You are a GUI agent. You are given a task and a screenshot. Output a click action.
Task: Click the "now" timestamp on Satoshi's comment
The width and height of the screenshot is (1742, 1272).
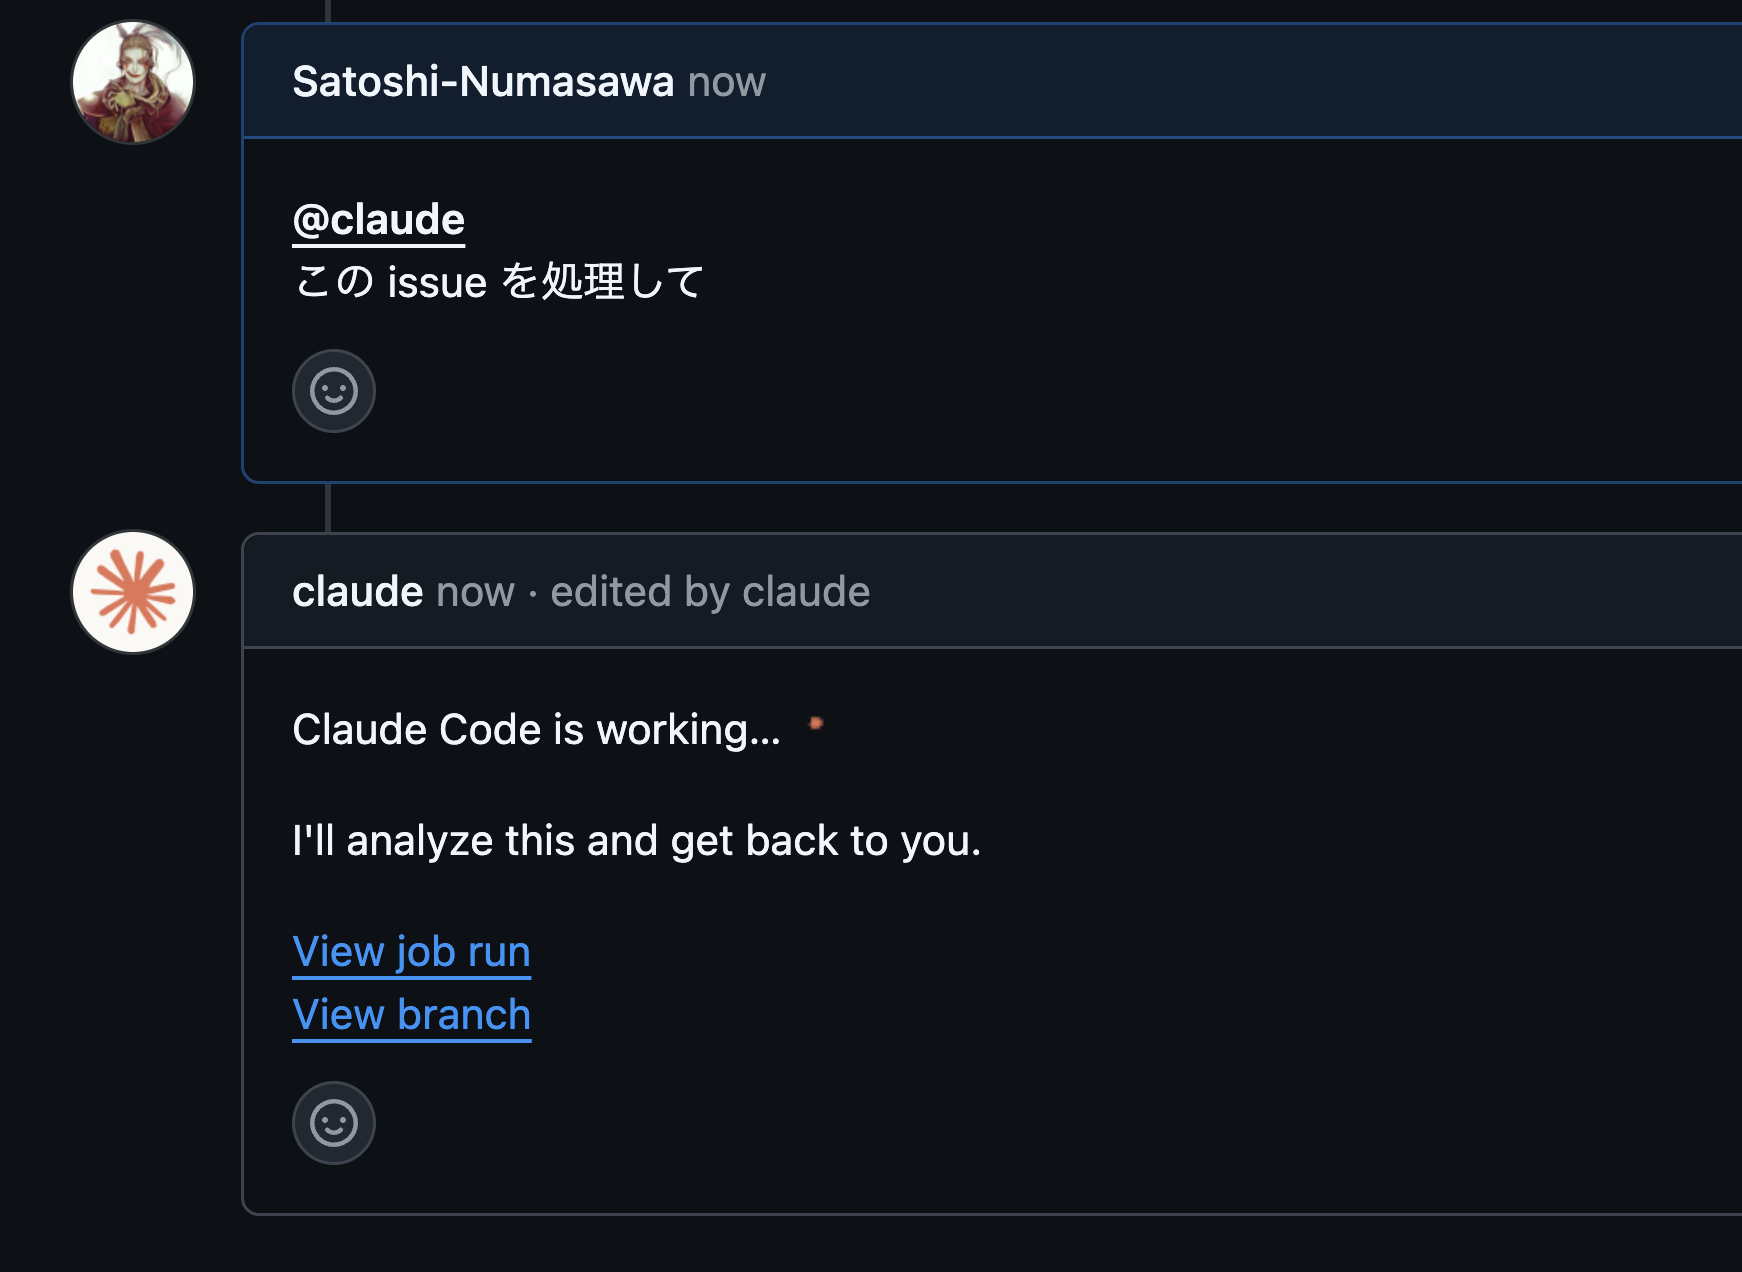727,83
